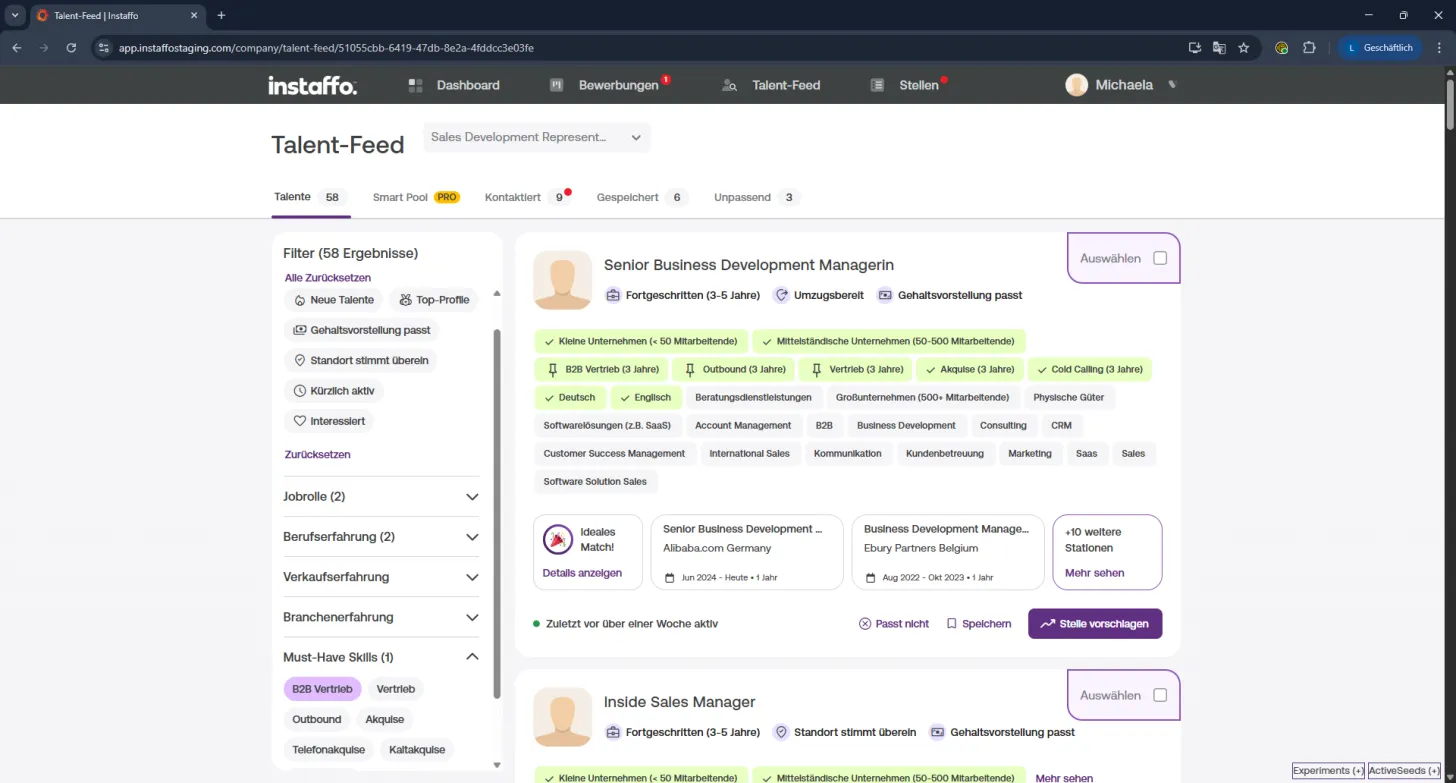Click Michaela's profile avatar
The height and width of the screenshot is (783, 1456).
1077,85
